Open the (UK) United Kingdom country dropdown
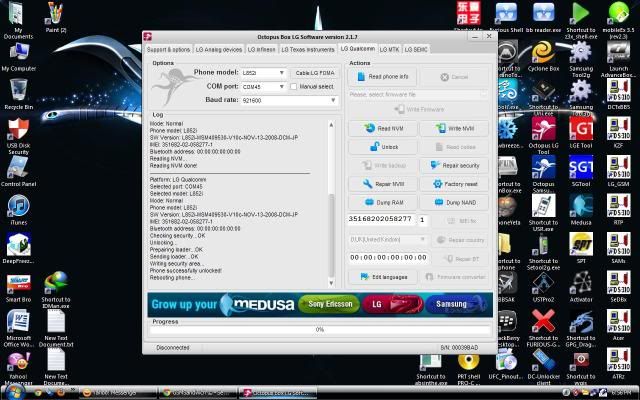The image size is (640, 400). [x=387, y=240]
